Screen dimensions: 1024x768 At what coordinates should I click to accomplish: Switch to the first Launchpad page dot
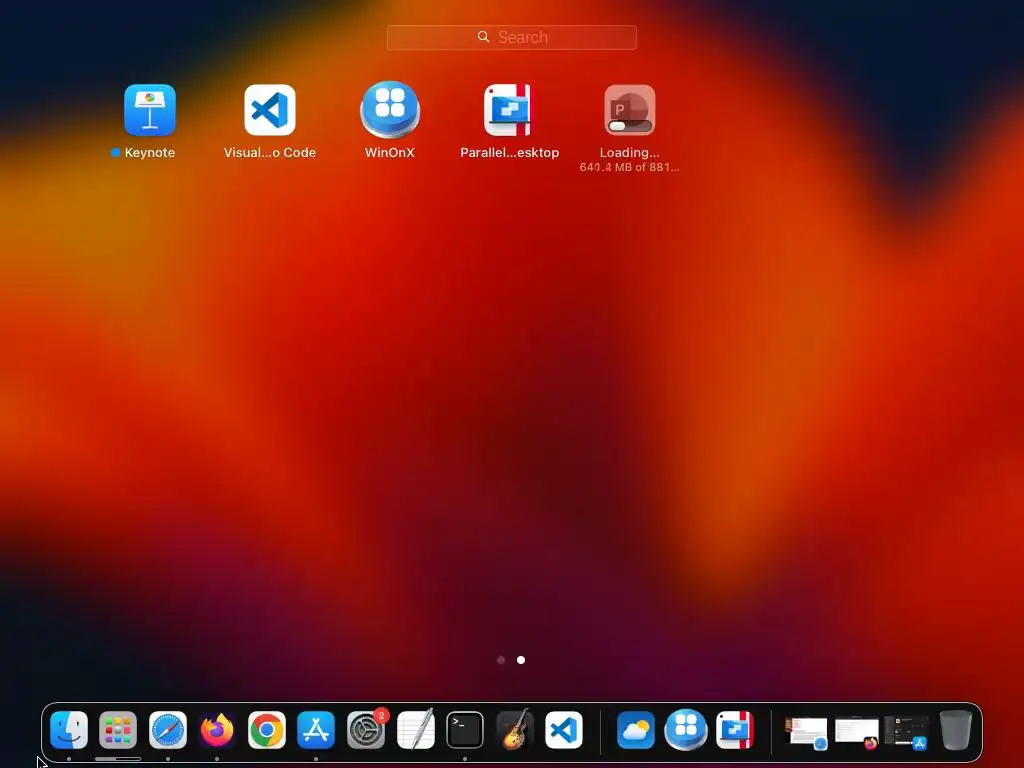click(501, 660)
